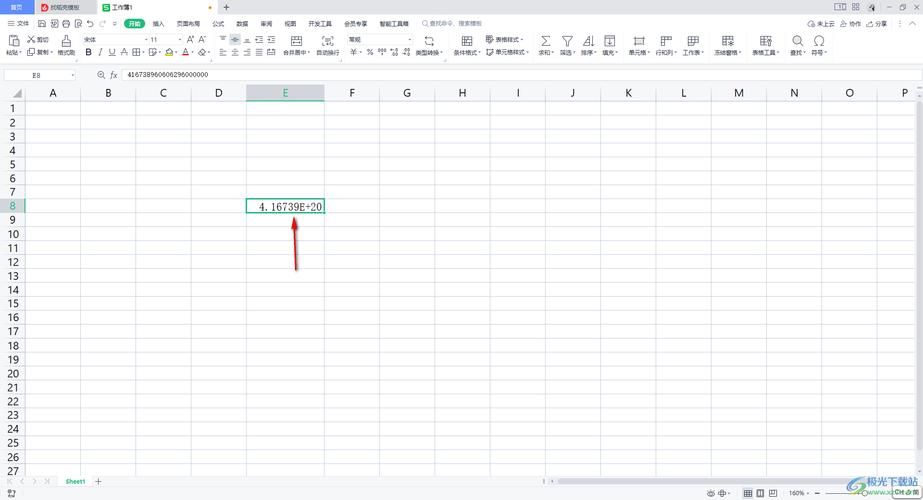Apply the red font color
Viewport: 923px width, 500px height.
click(185, 52)
